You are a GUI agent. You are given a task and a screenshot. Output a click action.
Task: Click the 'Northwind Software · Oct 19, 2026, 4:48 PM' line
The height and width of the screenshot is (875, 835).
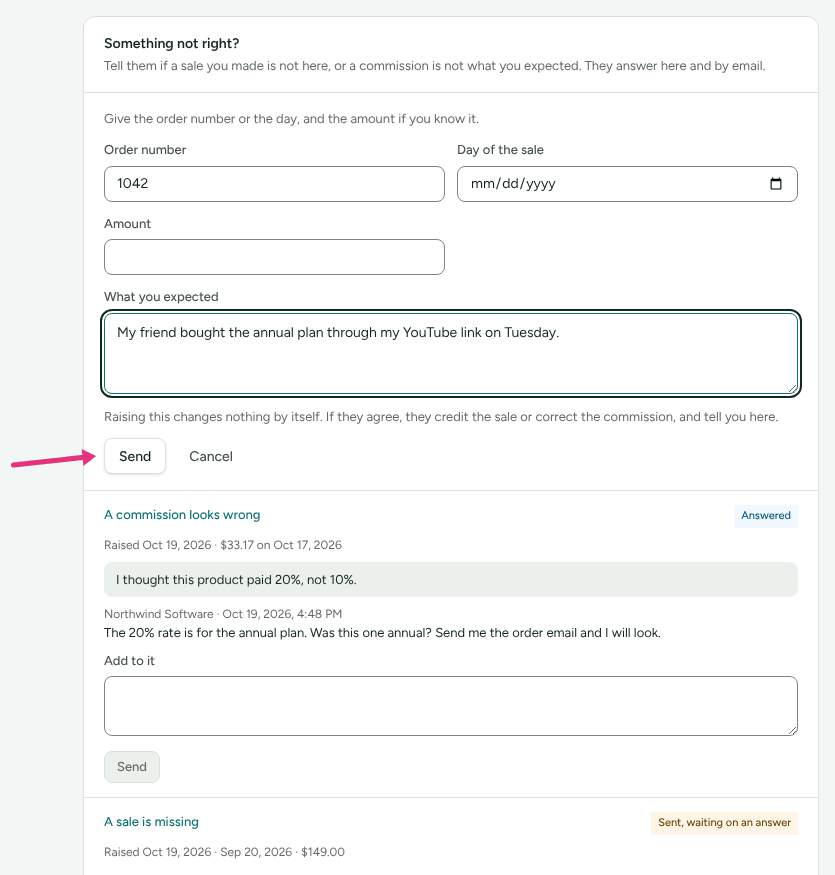[223, 614]
